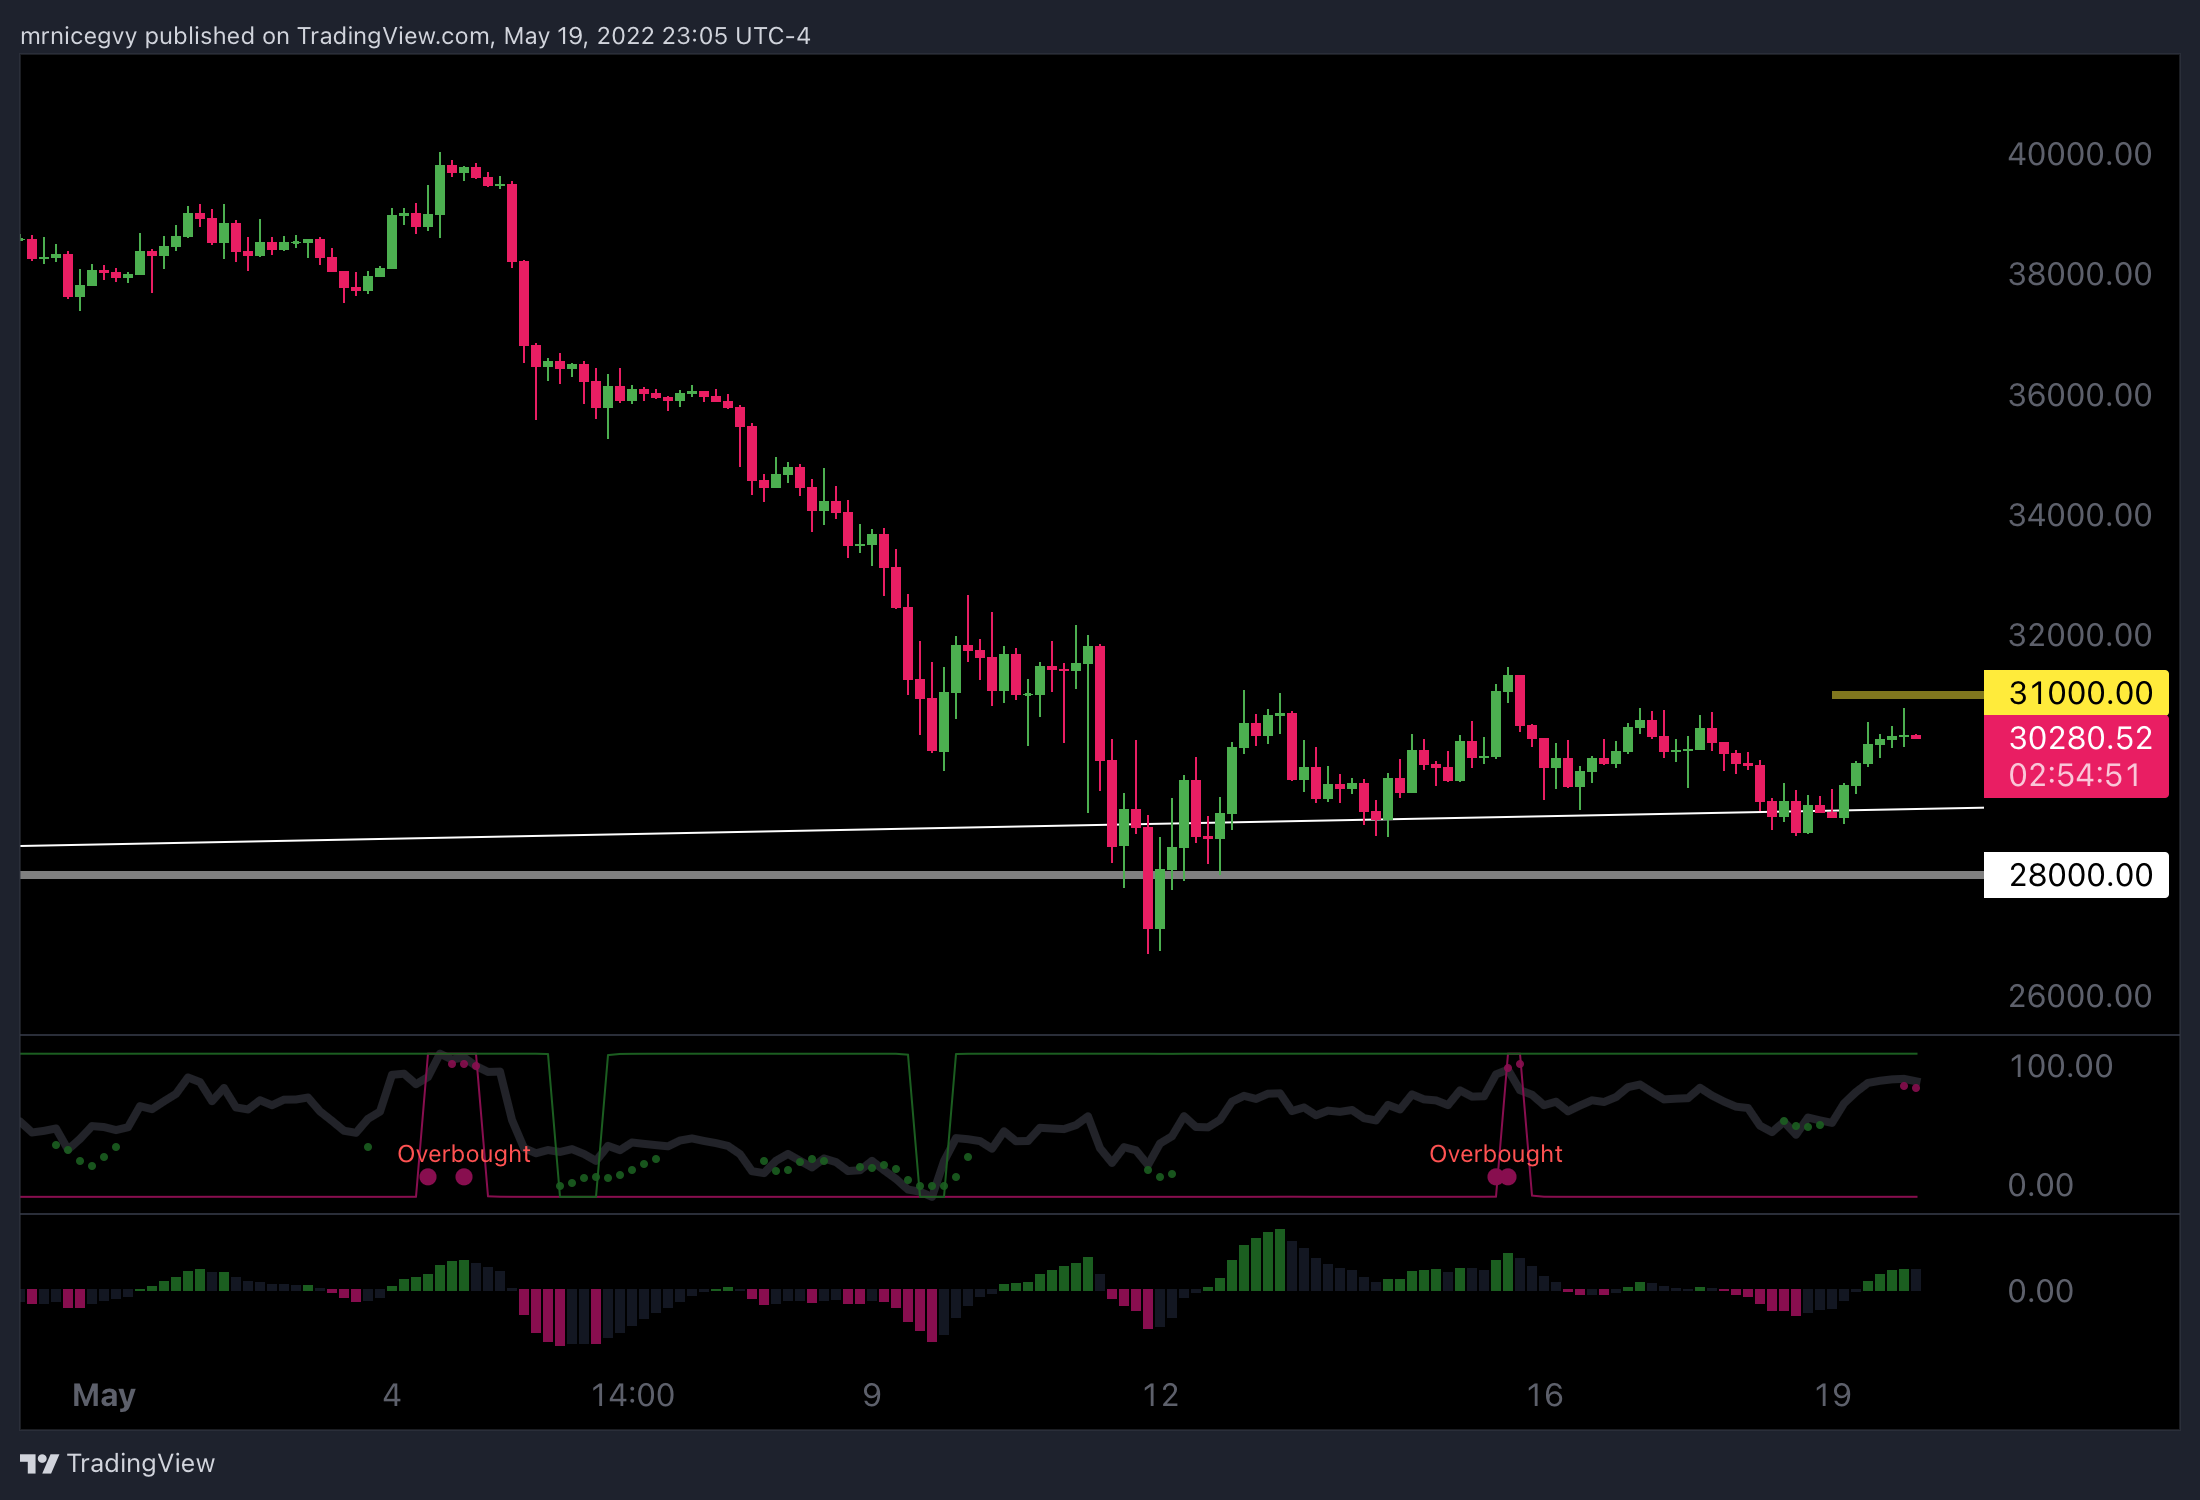
Task: Click the white 28000.00 price label
Action: click(x=2076, y=875)
